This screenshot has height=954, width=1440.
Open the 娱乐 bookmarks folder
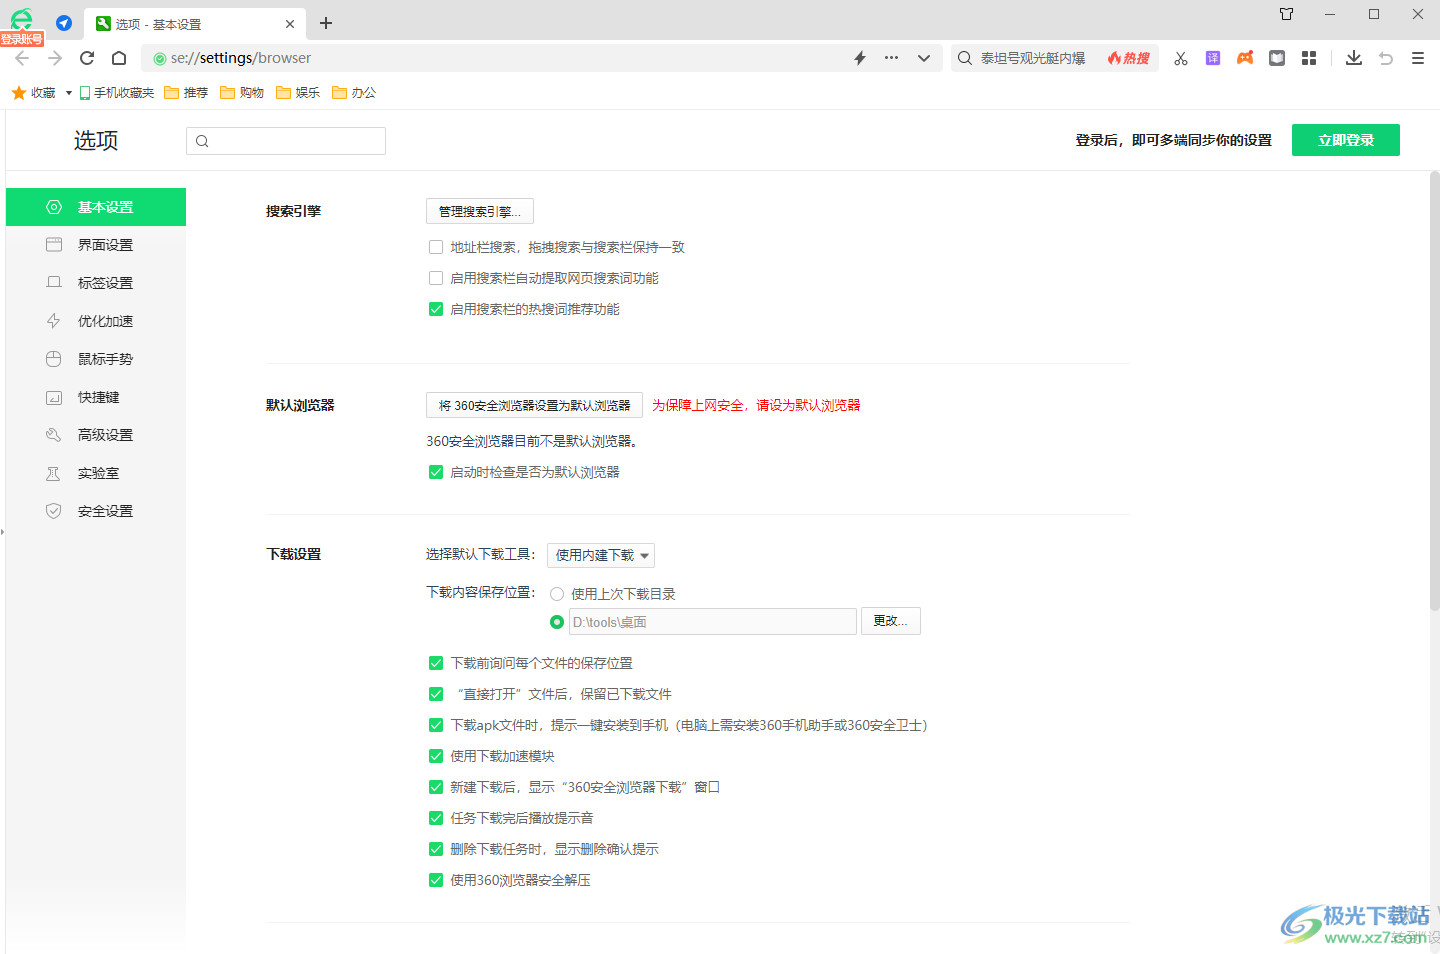(298, 93)
